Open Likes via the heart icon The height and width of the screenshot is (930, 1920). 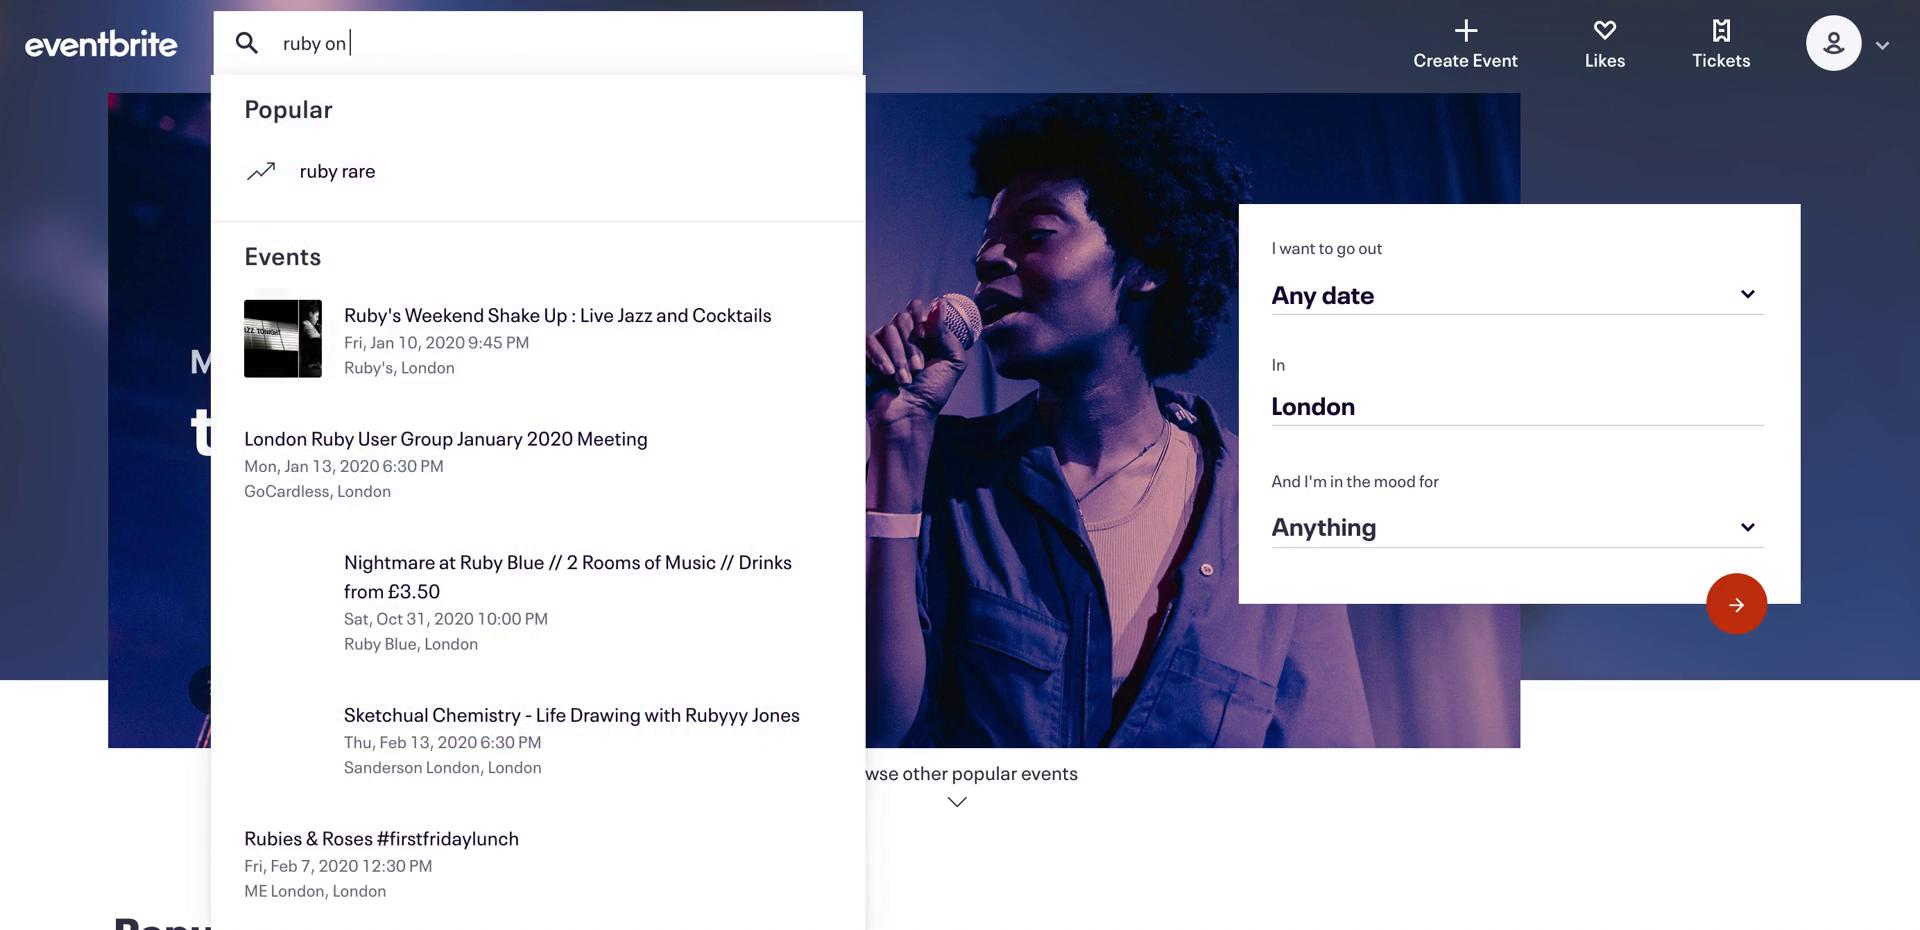(x=1605, y=31)
